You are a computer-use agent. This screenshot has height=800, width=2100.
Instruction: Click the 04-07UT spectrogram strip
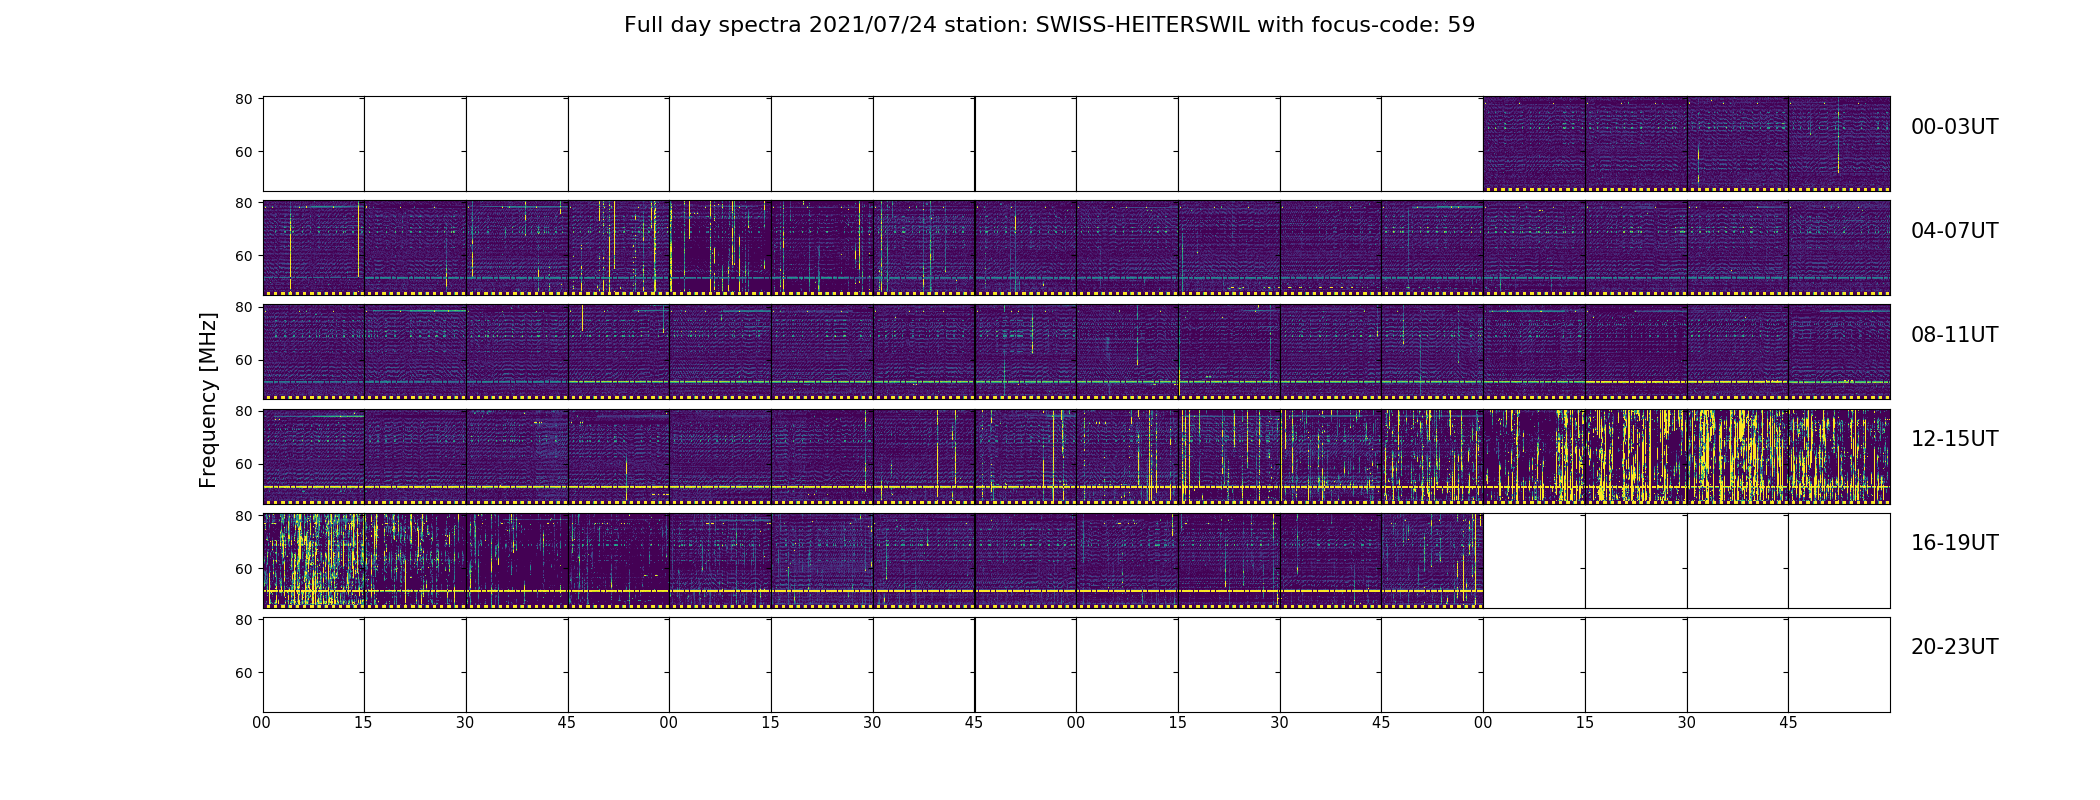tap(1076, 248)
